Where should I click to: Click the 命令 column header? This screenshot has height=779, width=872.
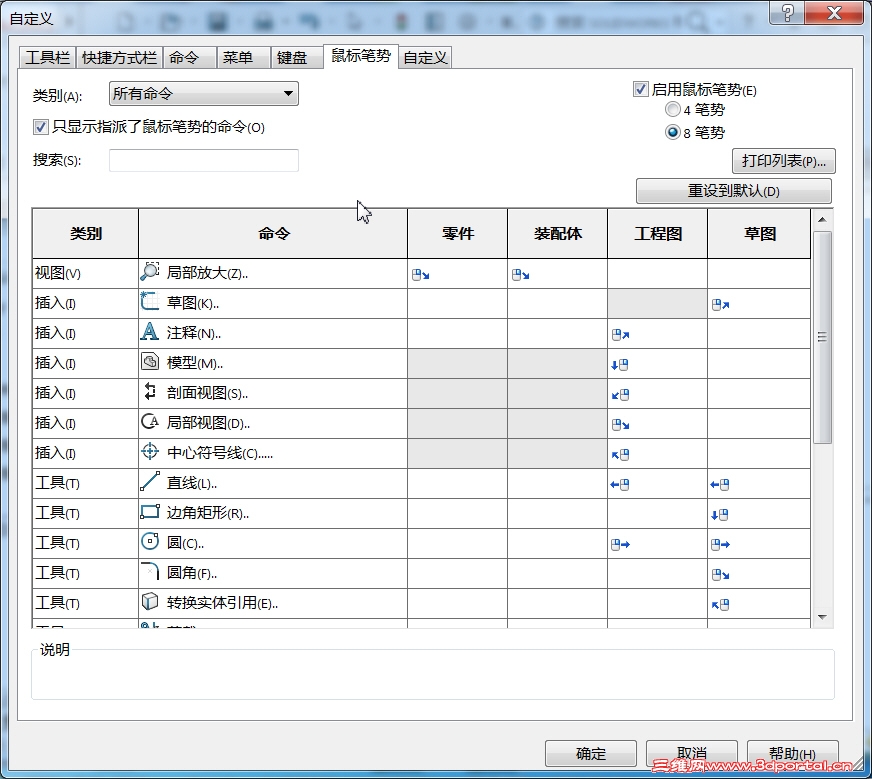[273, 234]
